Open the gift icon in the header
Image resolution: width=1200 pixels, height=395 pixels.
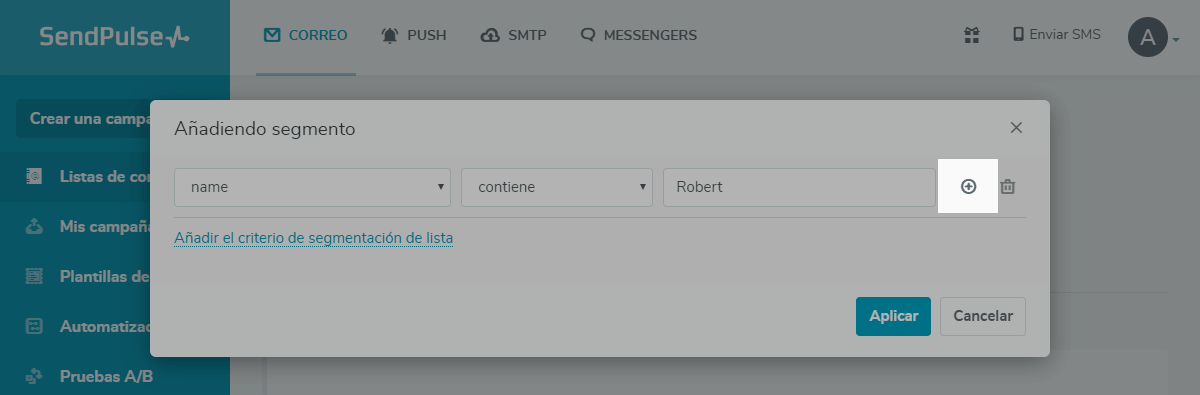coord(971,35)
